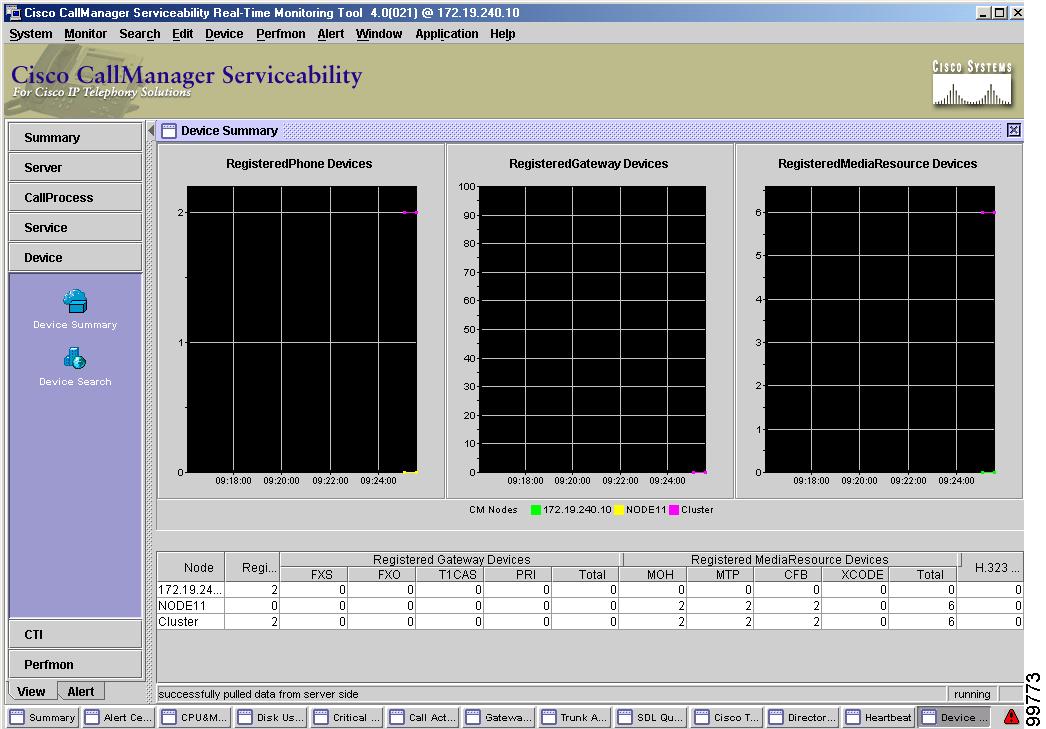Viewport: 1046px width, 729px height.
Task: Switch to the Disk Us... window tab
Action: pyautogui.click(x=270, y=717)
